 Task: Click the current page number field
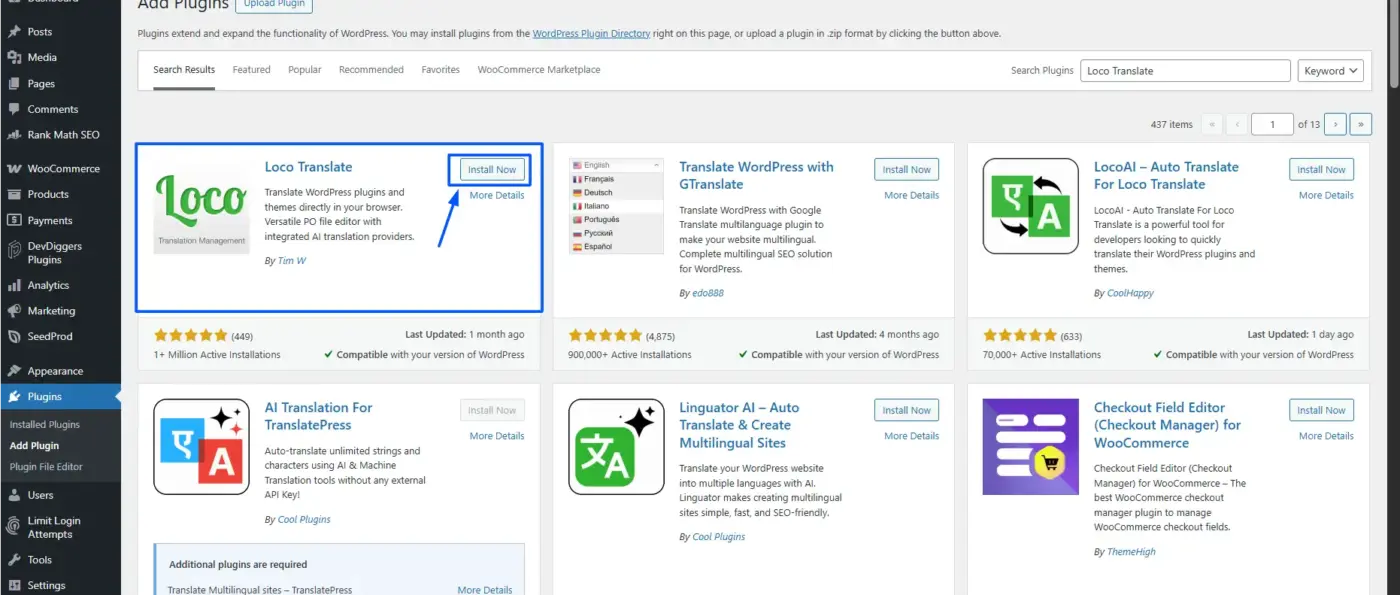point(1273,125)
